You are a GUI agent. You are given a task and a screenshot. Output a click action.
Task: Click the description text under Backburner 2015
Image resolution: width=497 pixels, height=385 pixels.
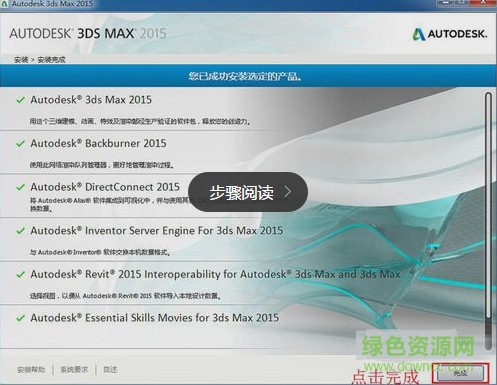click(x=102, y=165)
